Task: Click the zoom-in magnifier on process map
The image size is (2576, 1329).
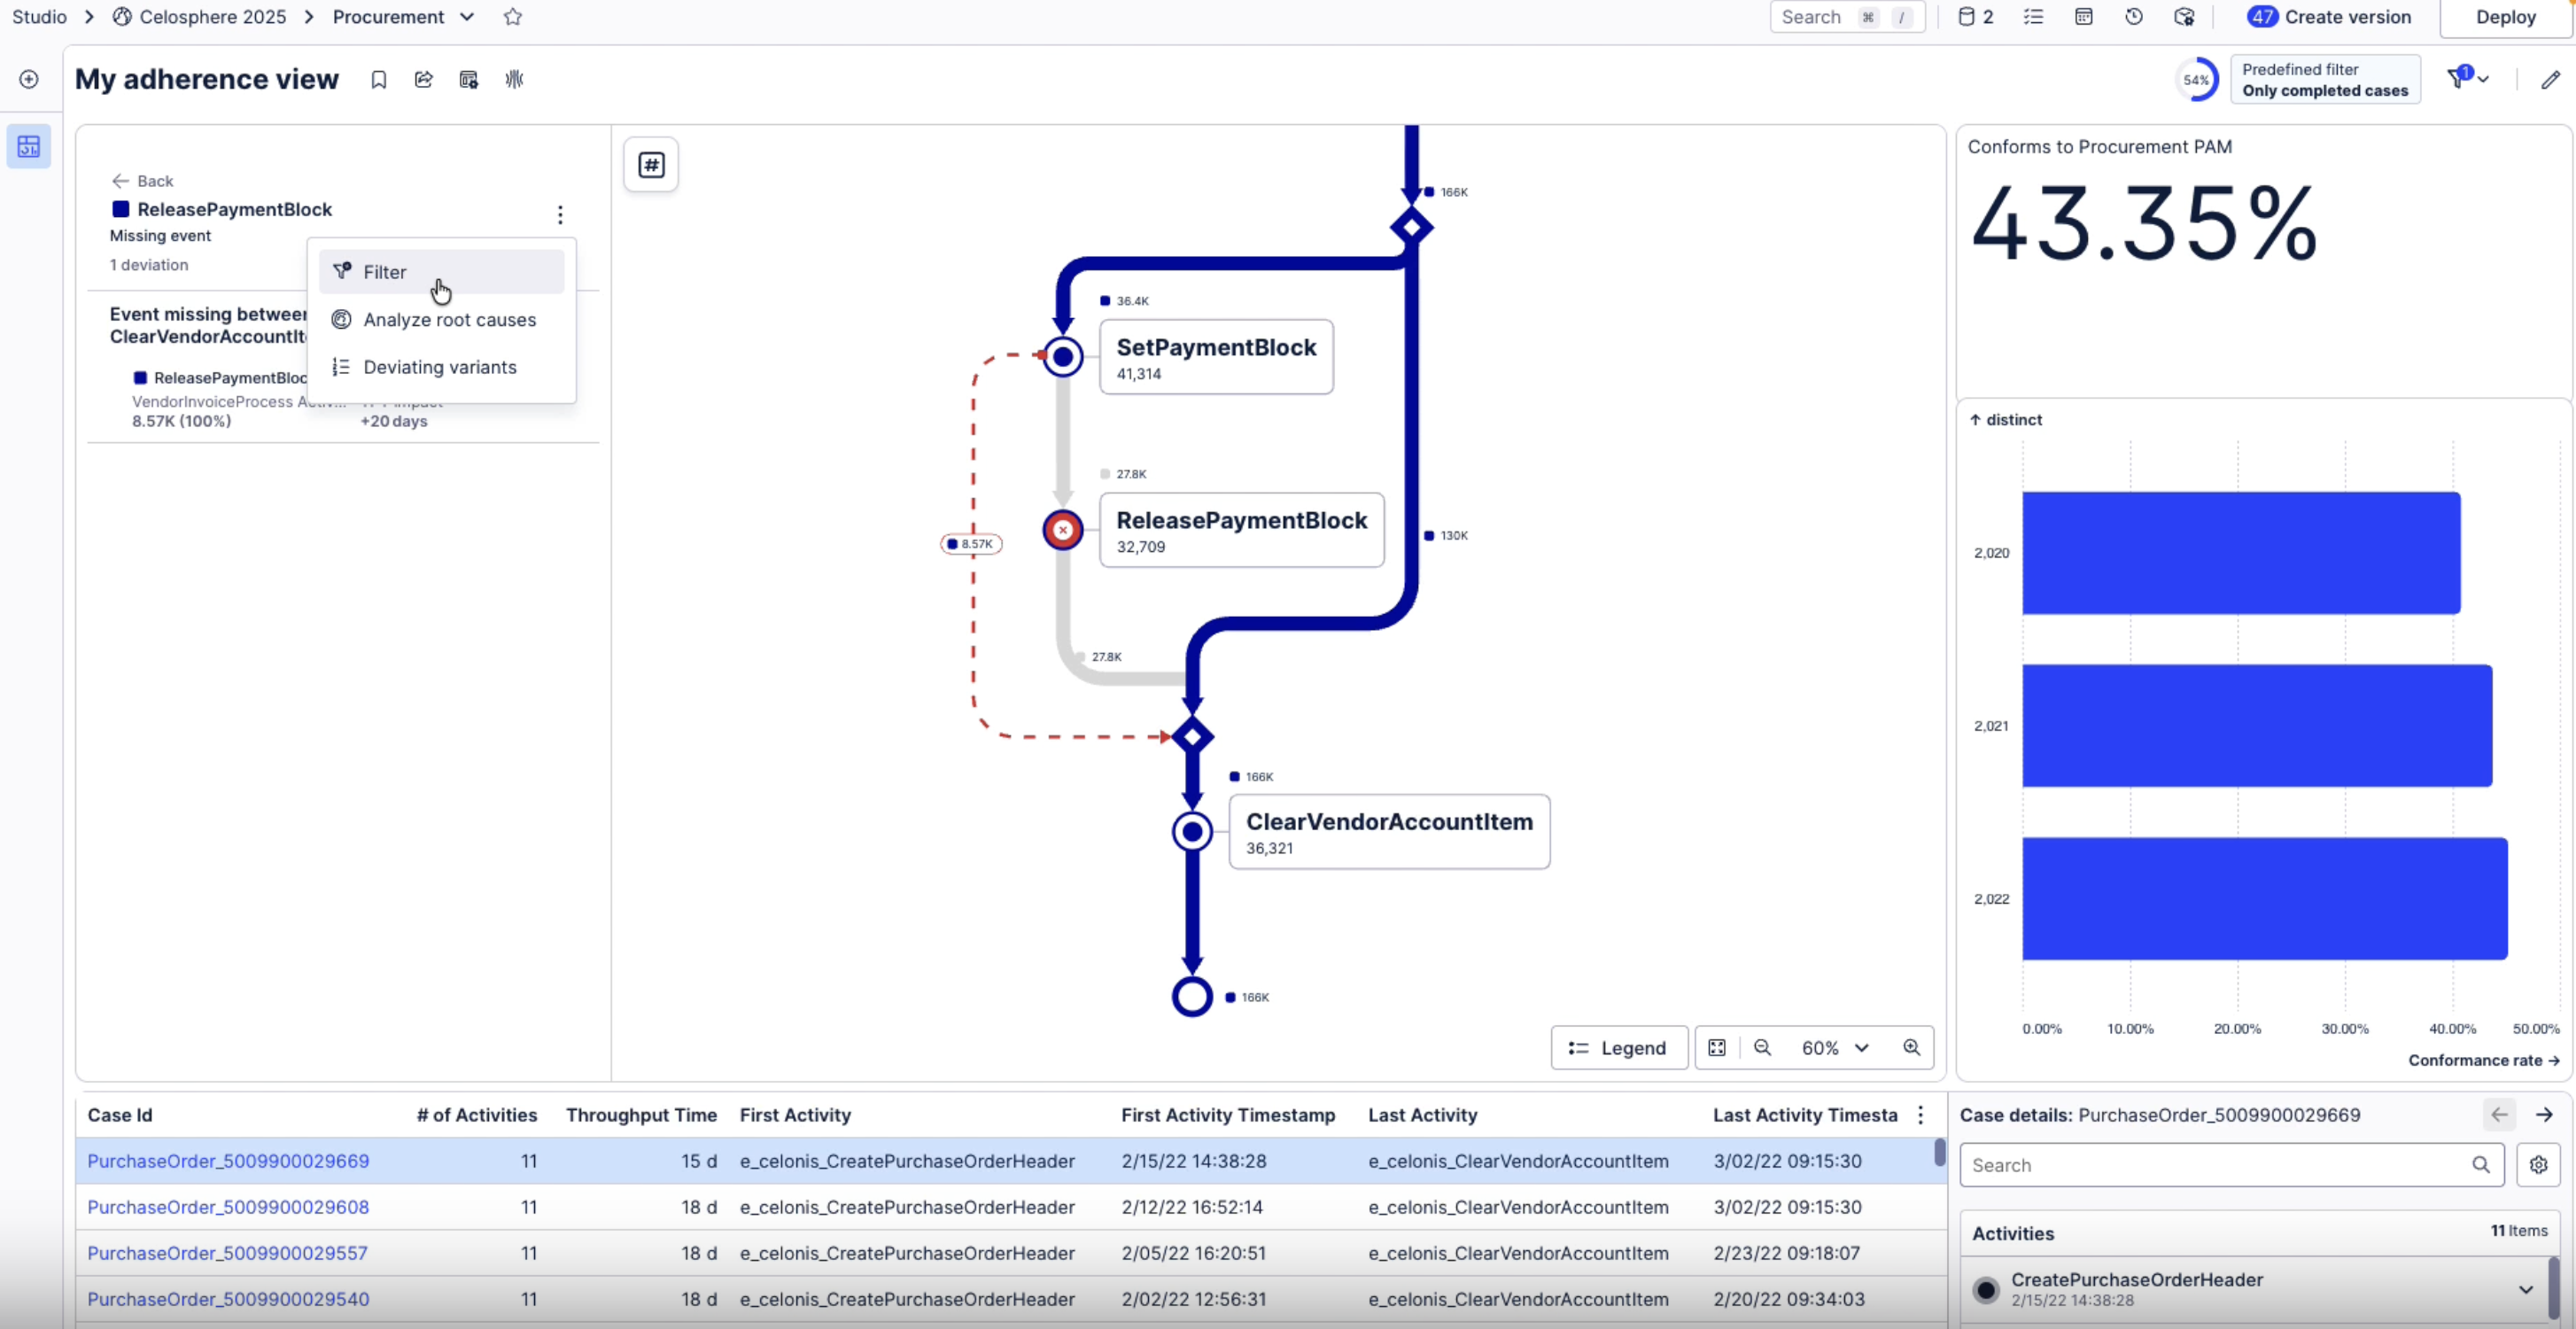Action: 1911,1047
